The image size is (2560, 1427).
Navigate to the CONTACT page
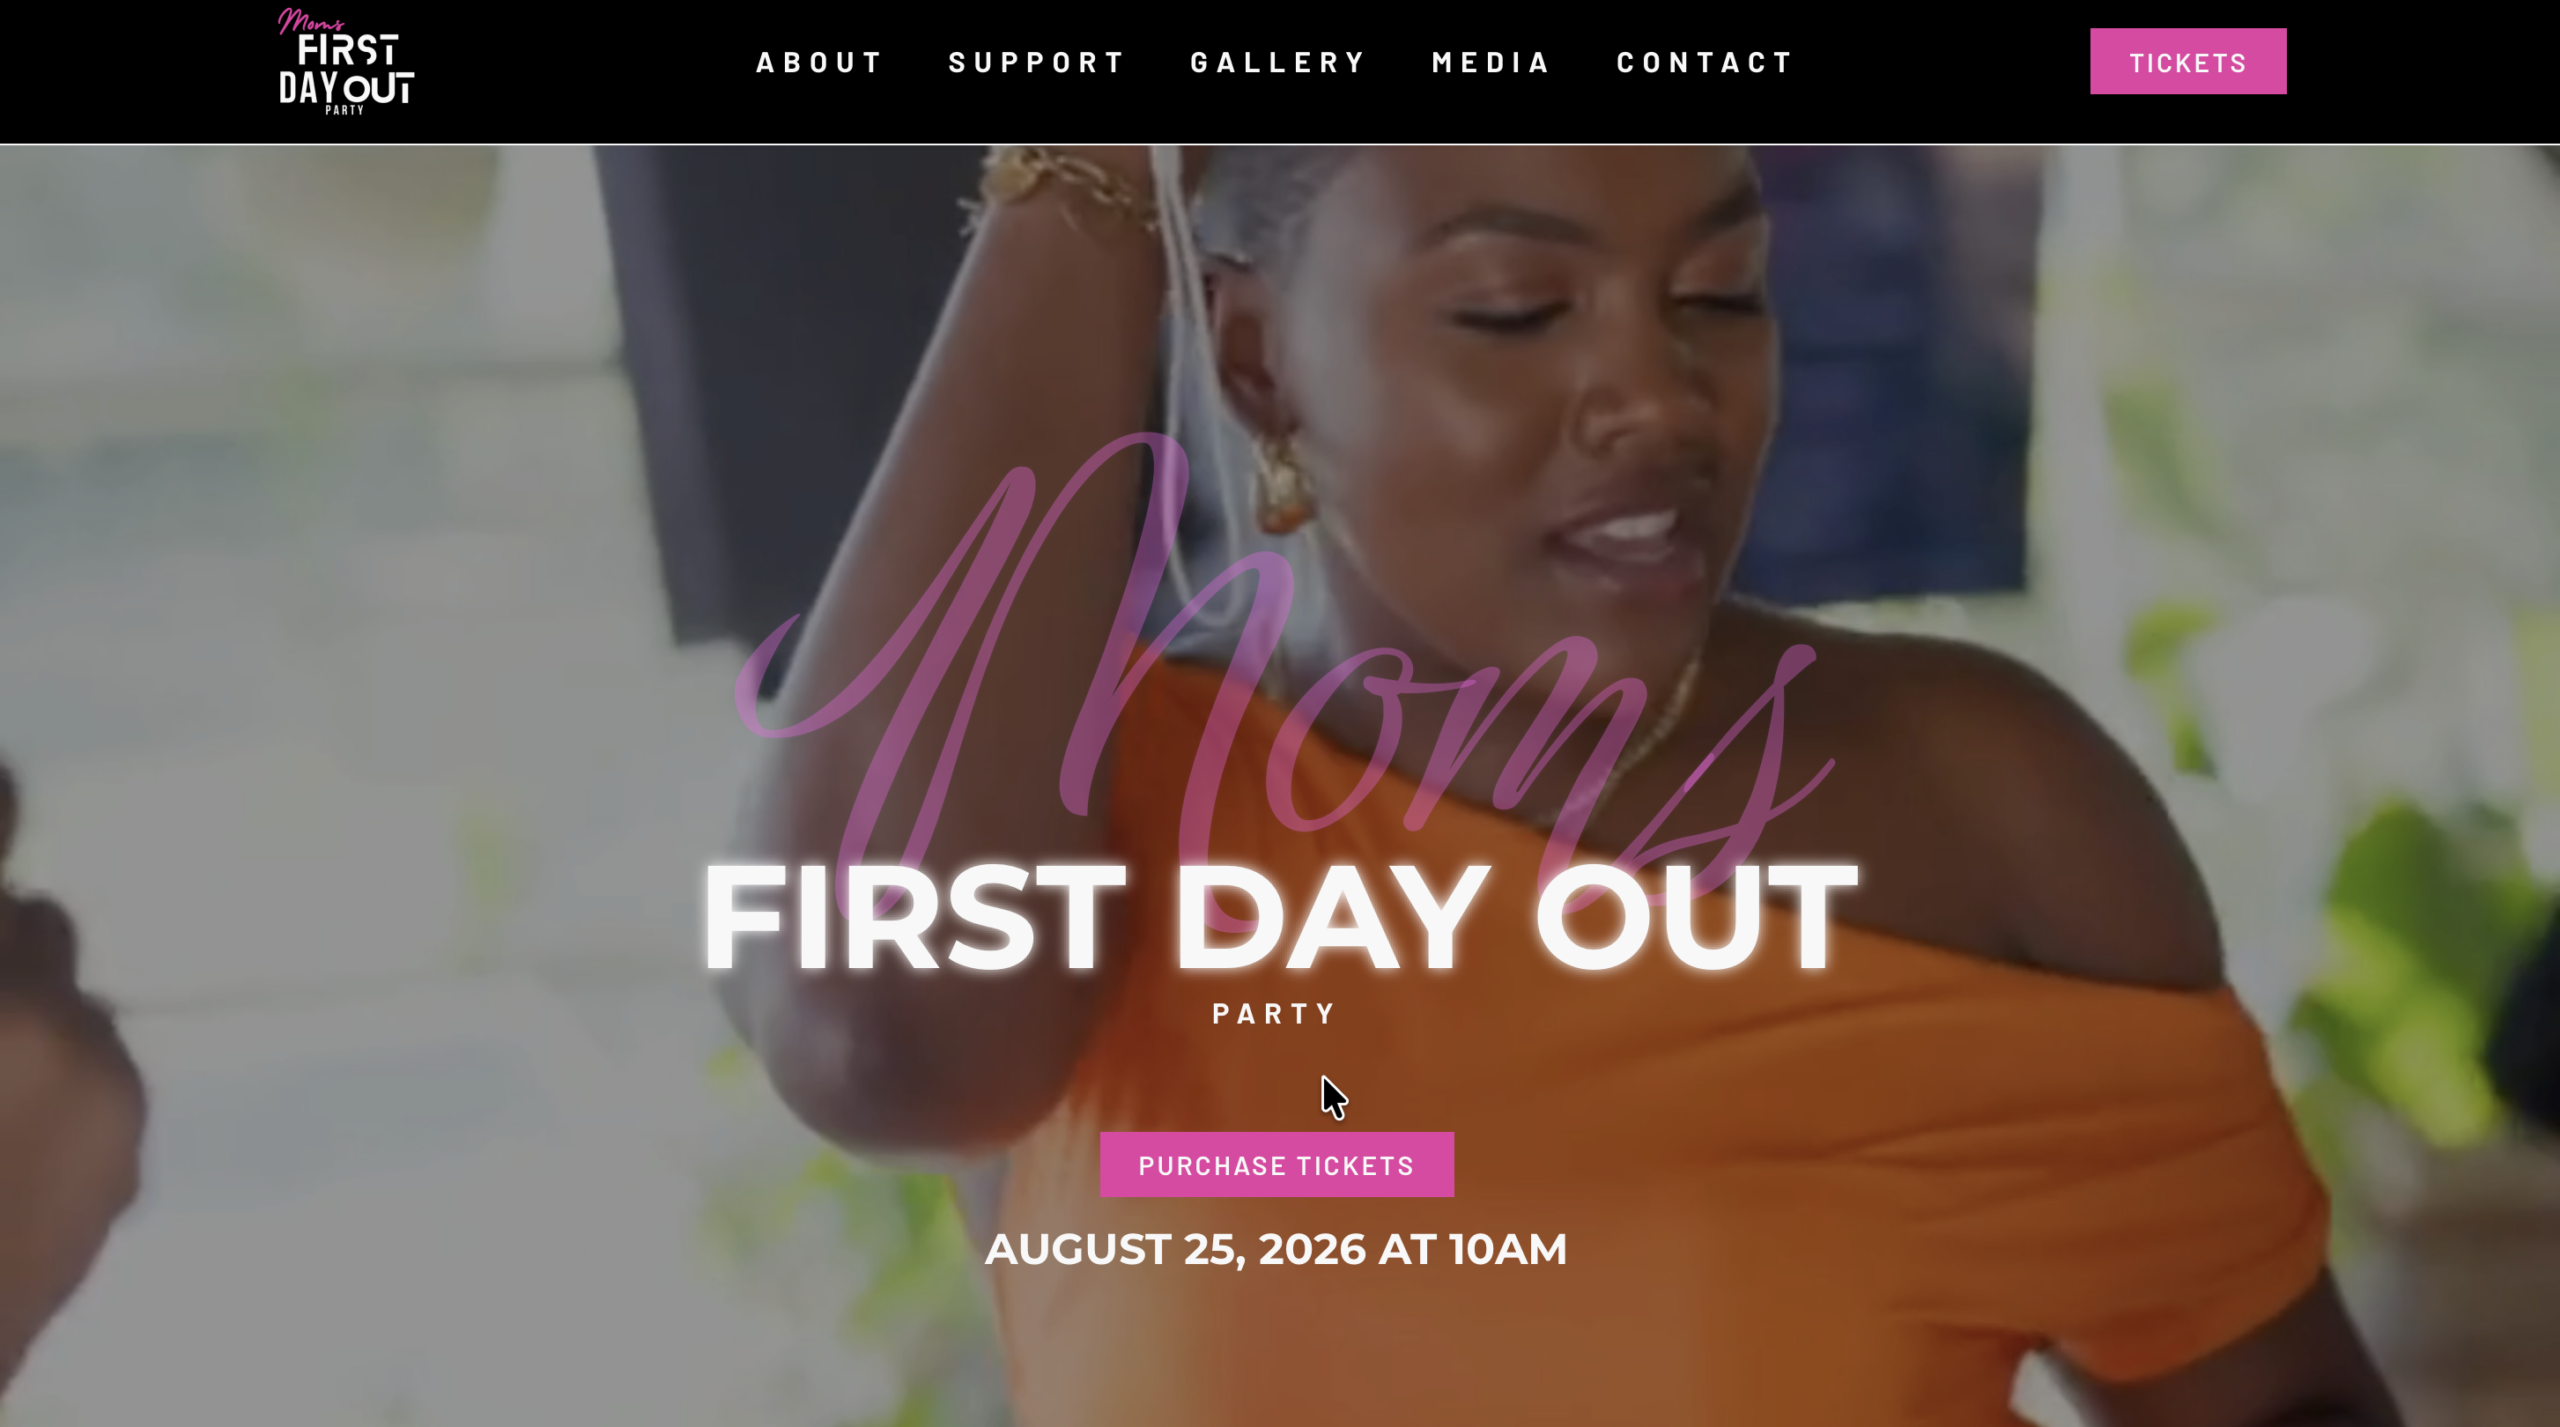[1704, 62]
